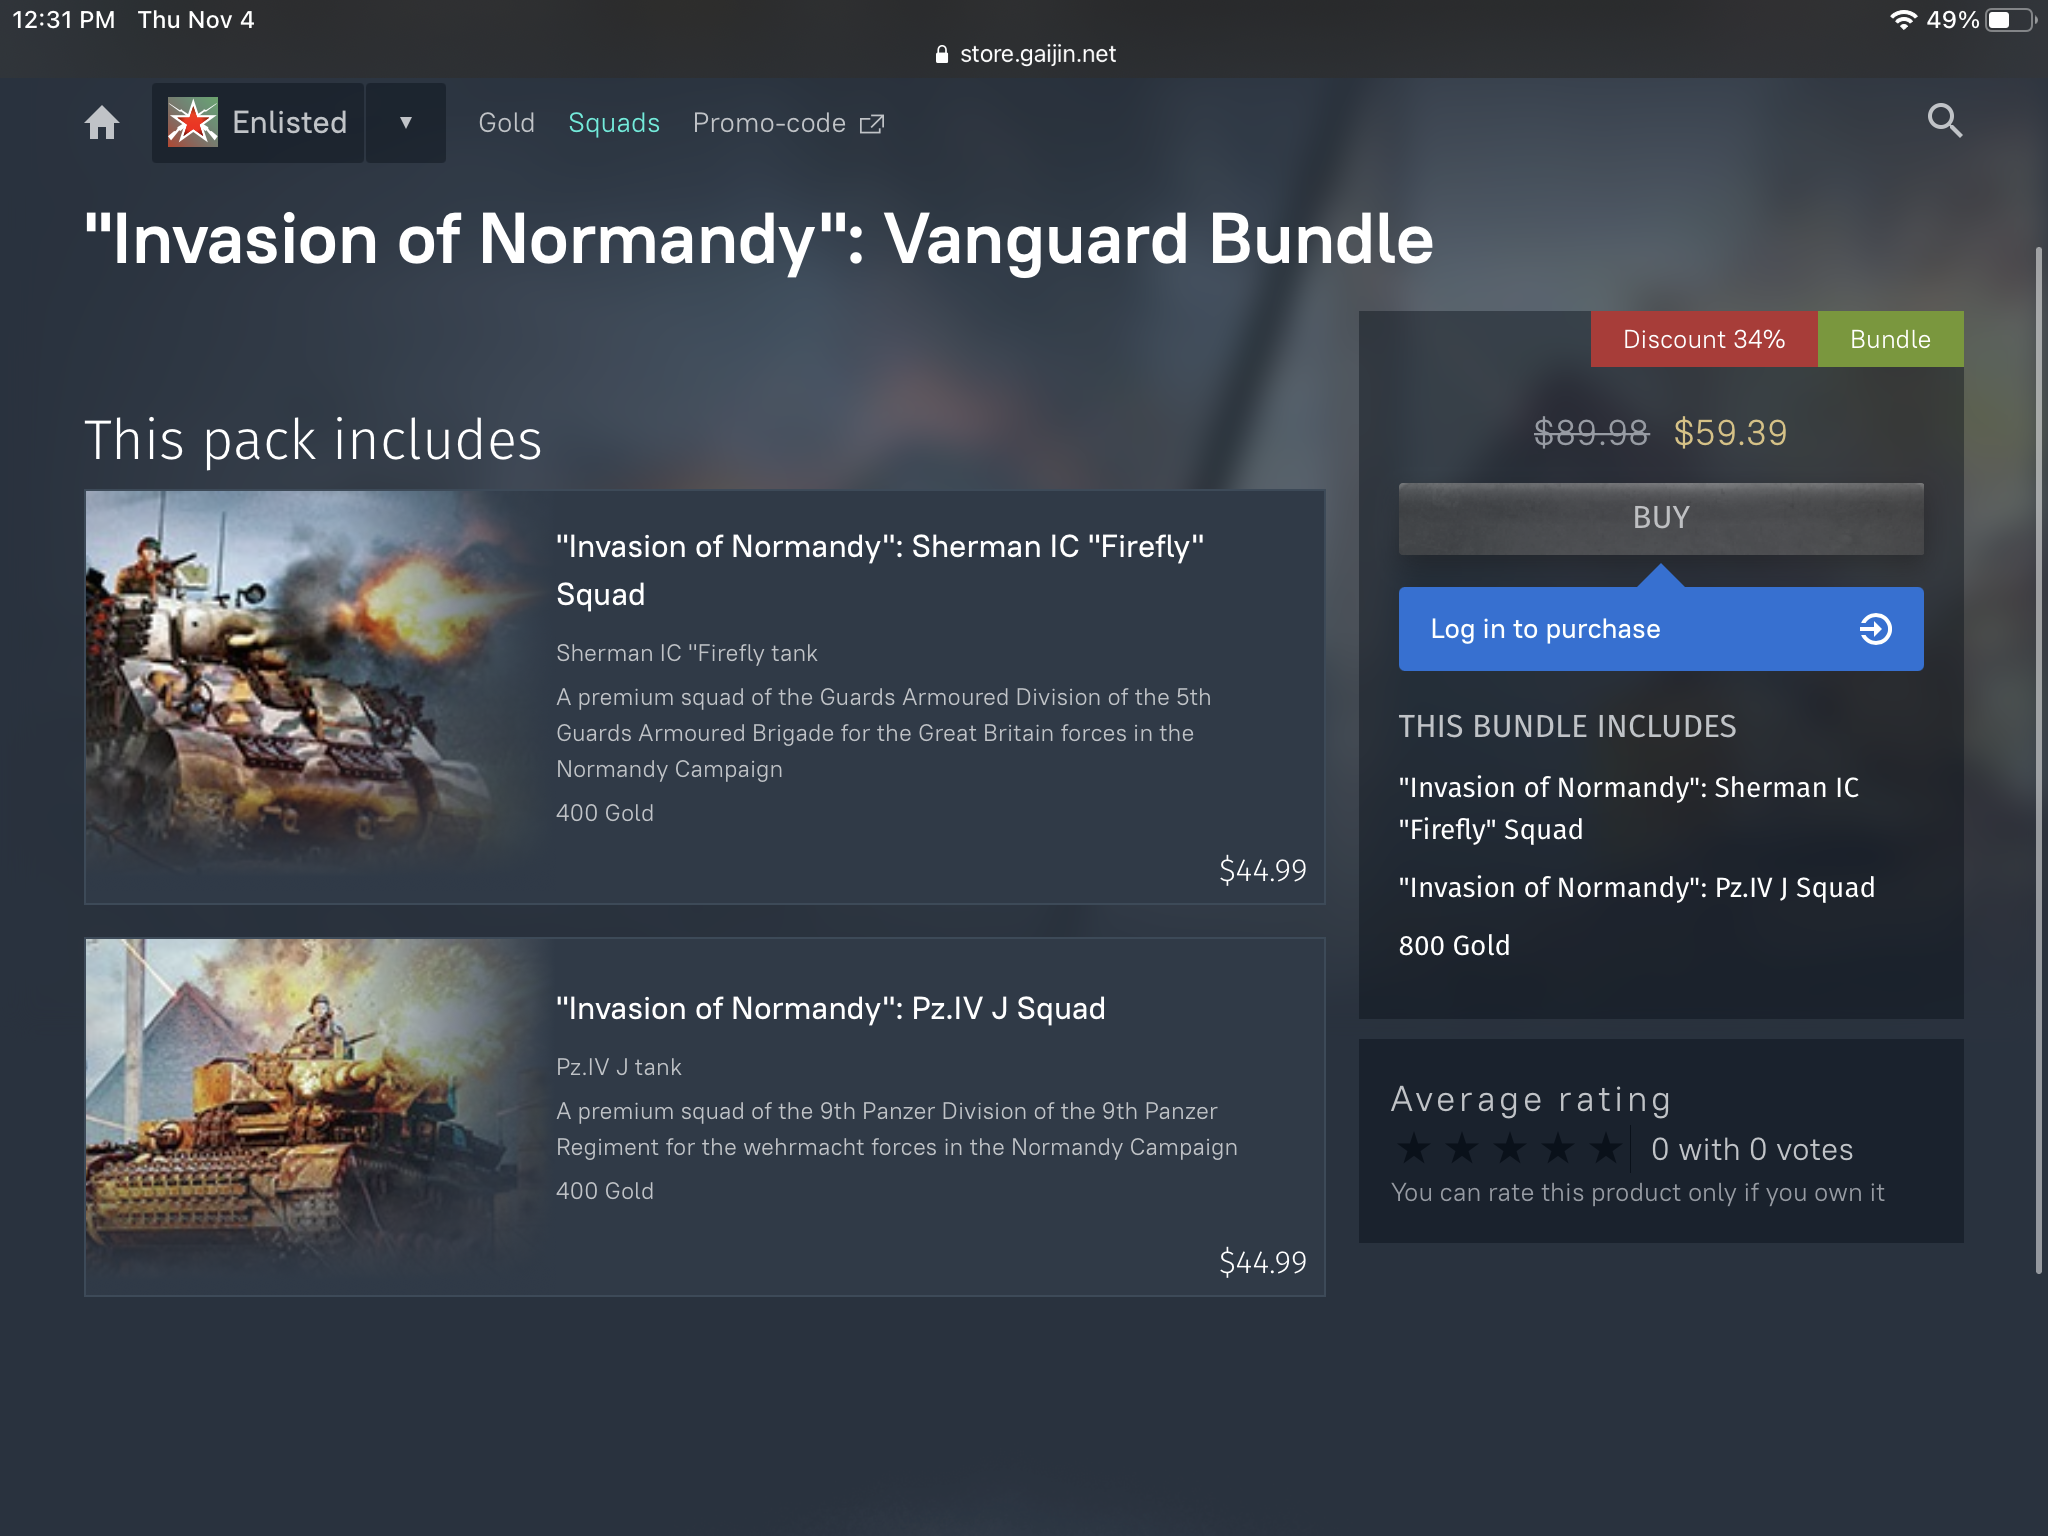Open the Promo-code link
The image size is (2048, 1536).
coord(769,123)
